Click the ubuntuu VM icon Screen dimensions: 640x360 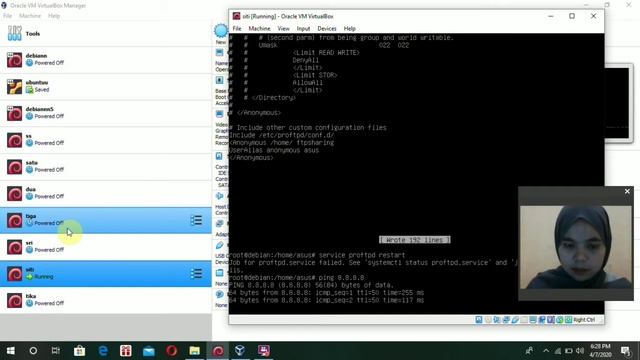pos(15,87)
